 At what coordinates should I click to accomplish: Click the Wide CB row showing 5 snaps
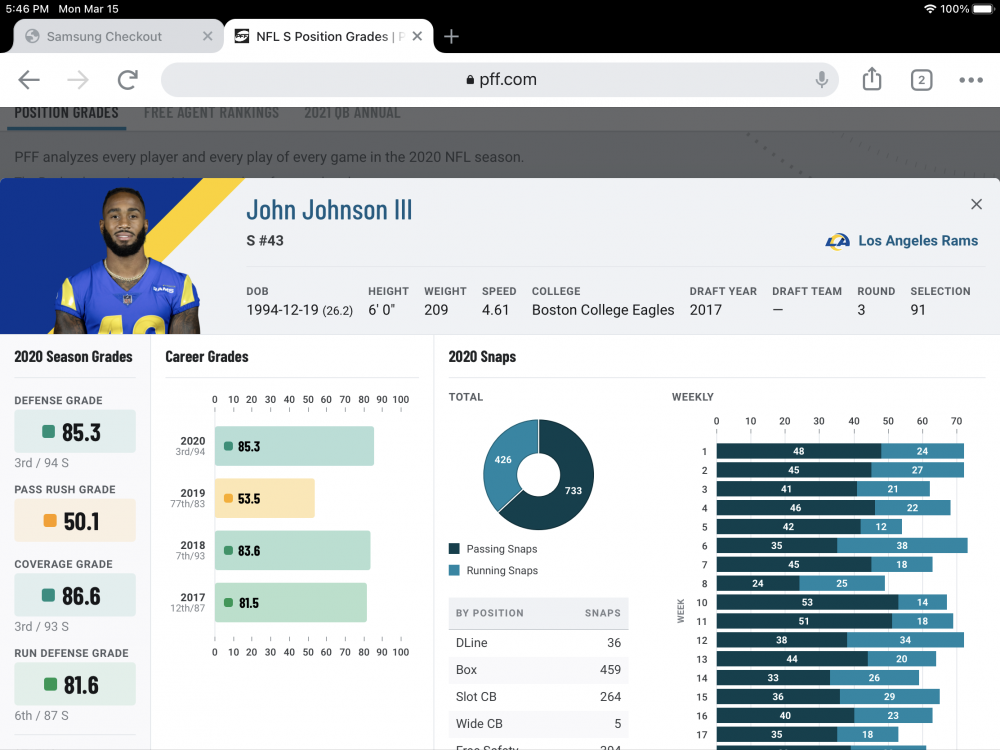click(538, 724)
